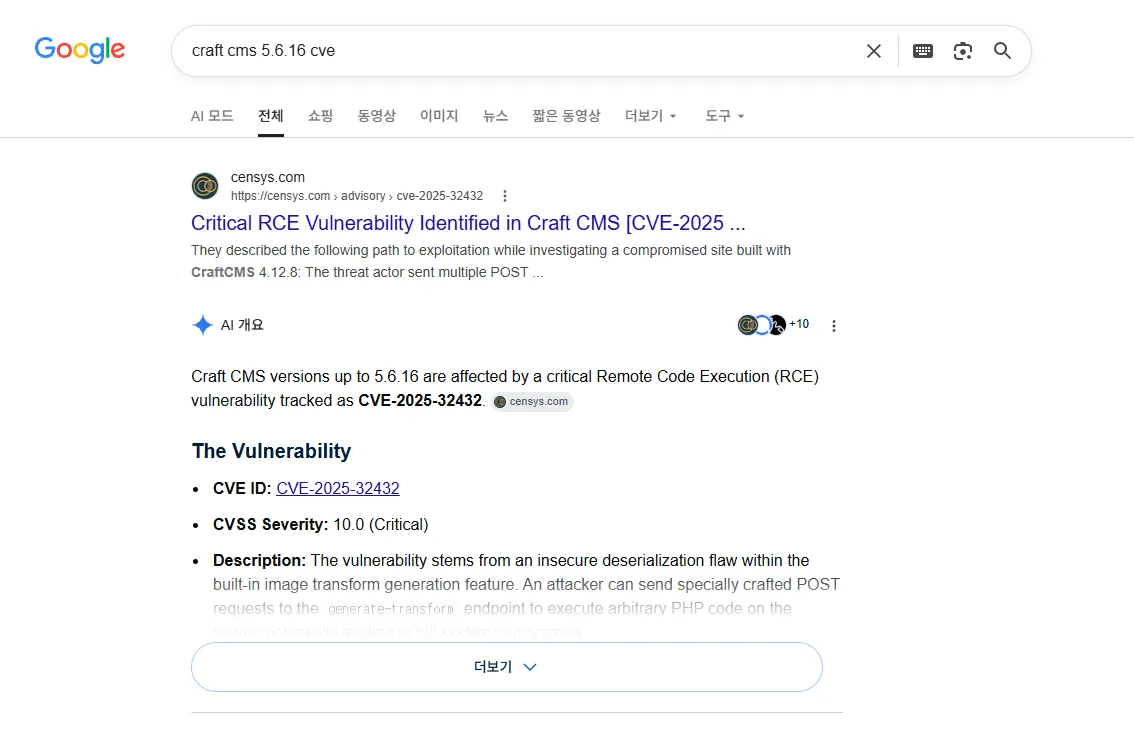Screen dimensions: 1134x730
Task: Open the three-dot menu beside the censys URL
Action: 505,196
